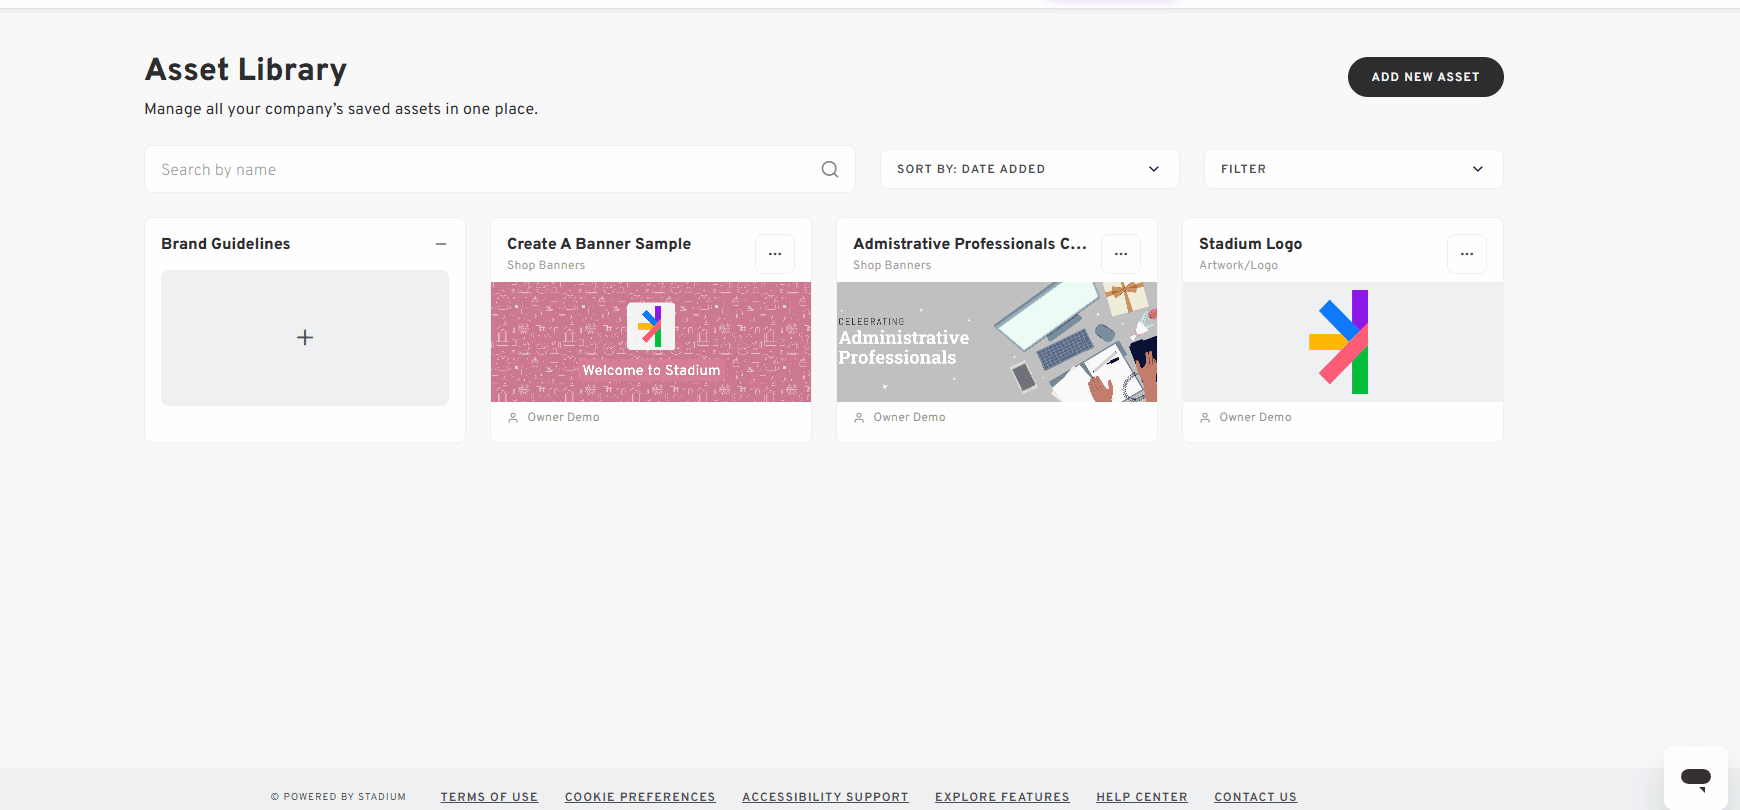Image resolution: width=1740 pixels, height=810 pixels.
Task: Open options menu for Create A Banner Sample
Action: point(775,254)
